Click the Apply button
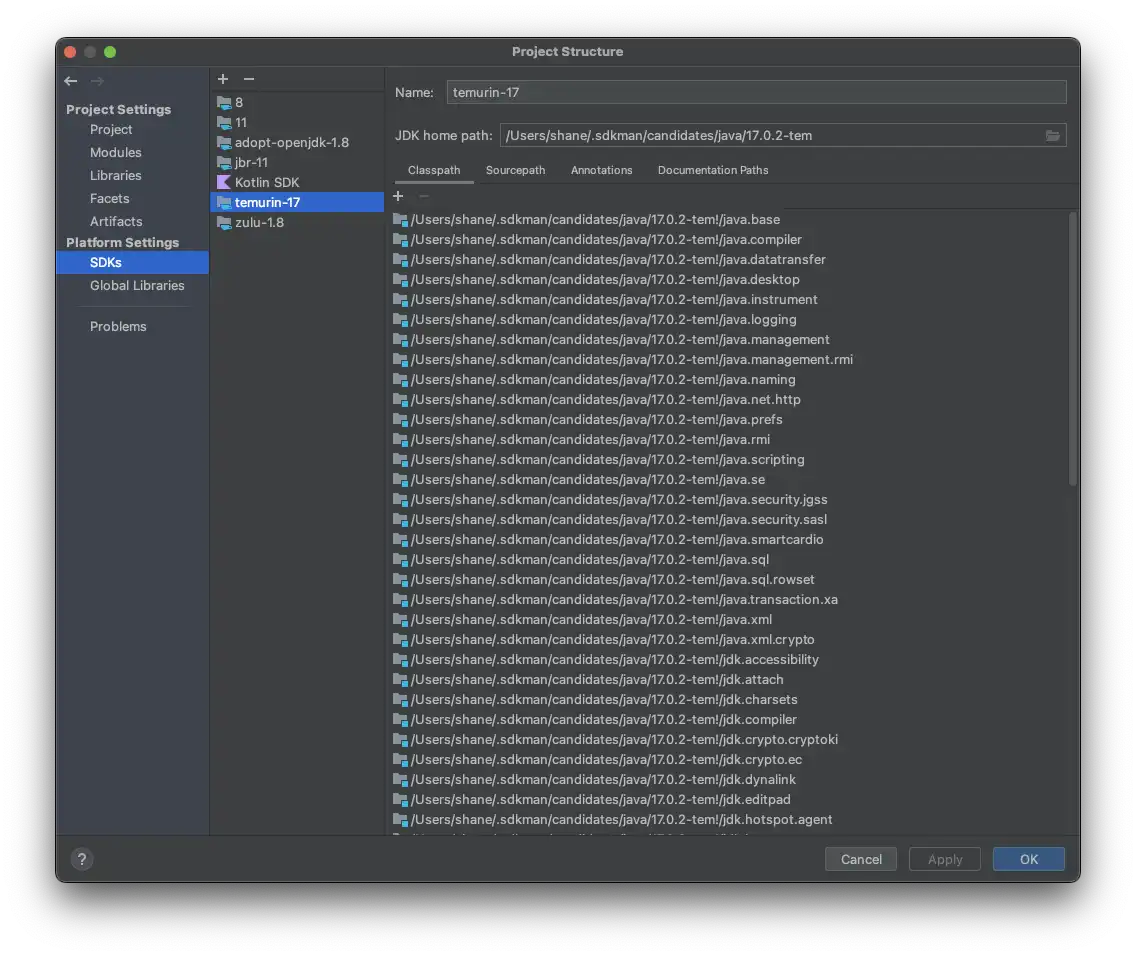Screen dimensions: 1136x956 click(945, 859)
